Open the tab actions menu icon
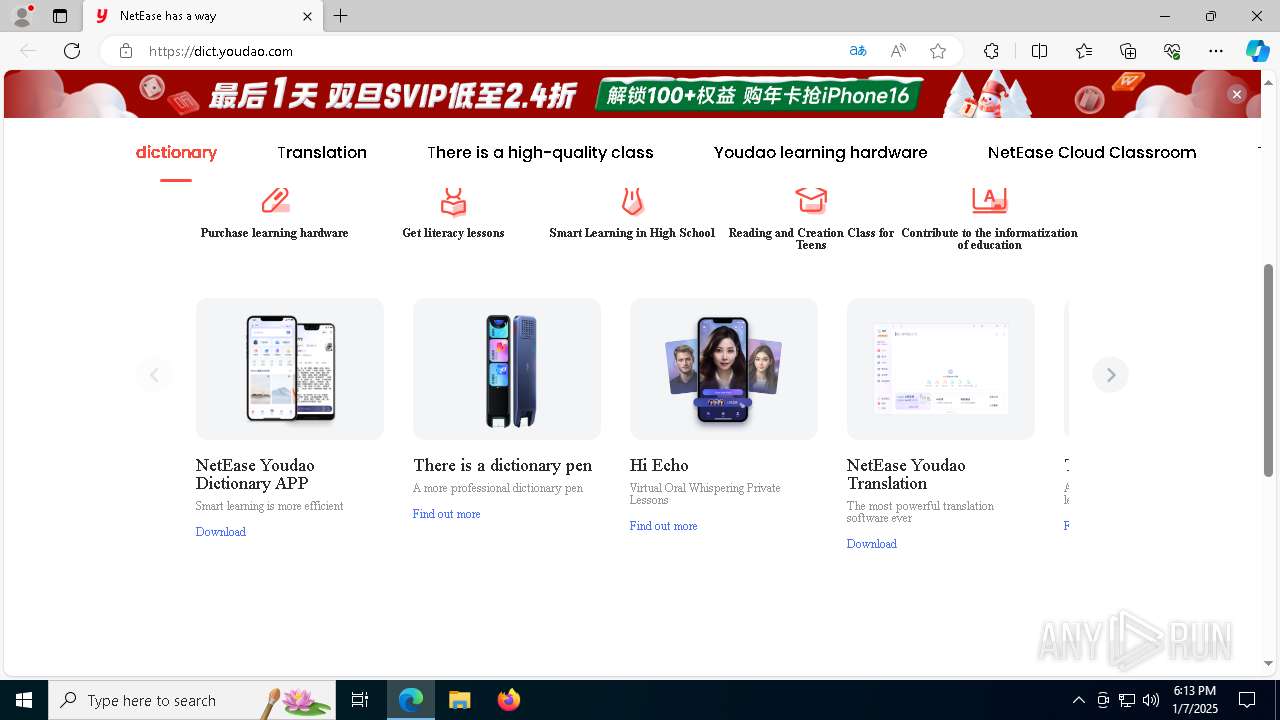Image resolution: width=1280 pixels, height=720 pixels. [x=60, y=16]
